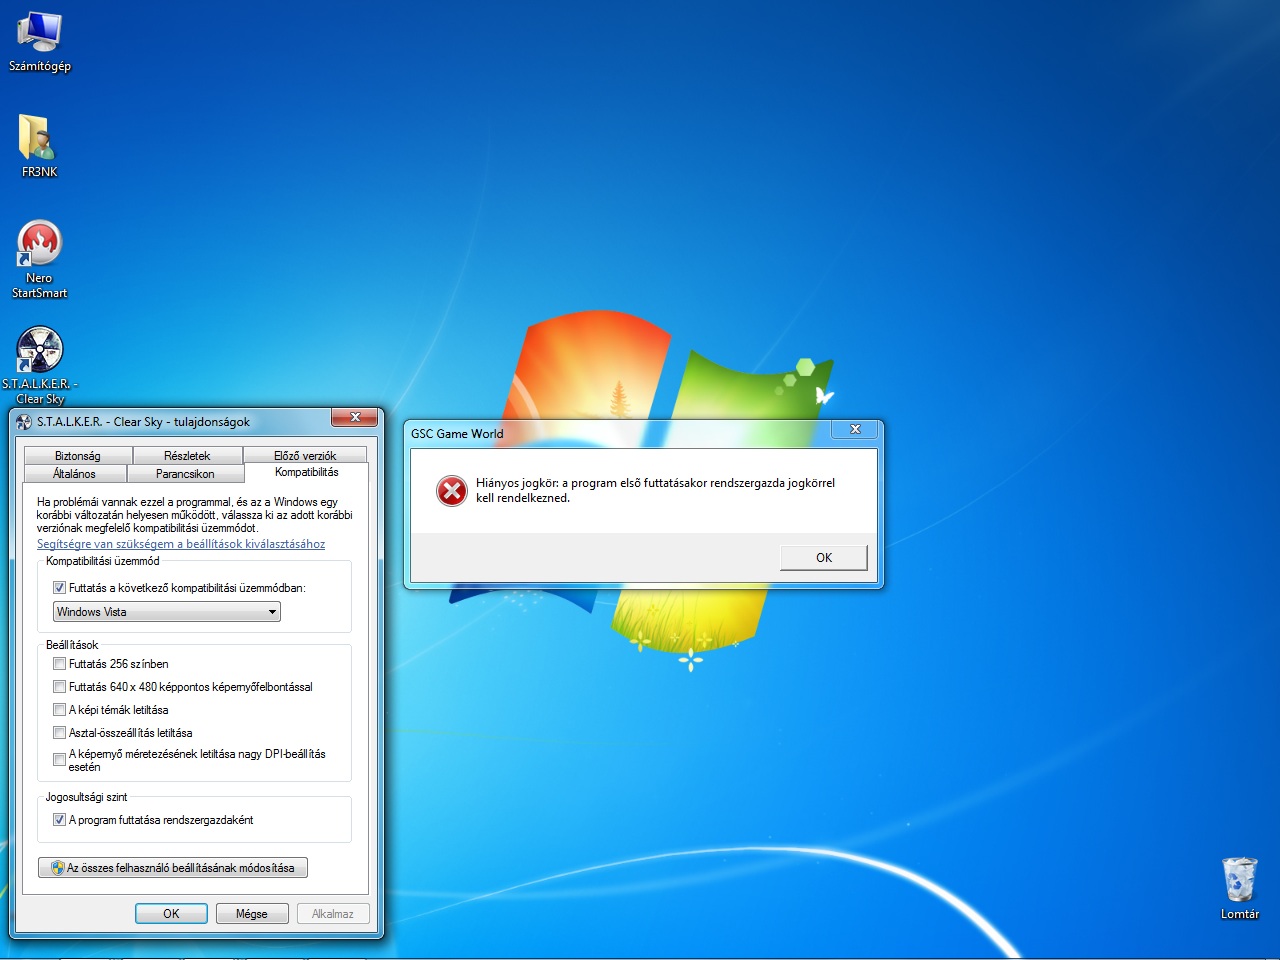Check 'A képi témák letiltása'
Screen dimensions: 1280x960
tap(59, 710)
